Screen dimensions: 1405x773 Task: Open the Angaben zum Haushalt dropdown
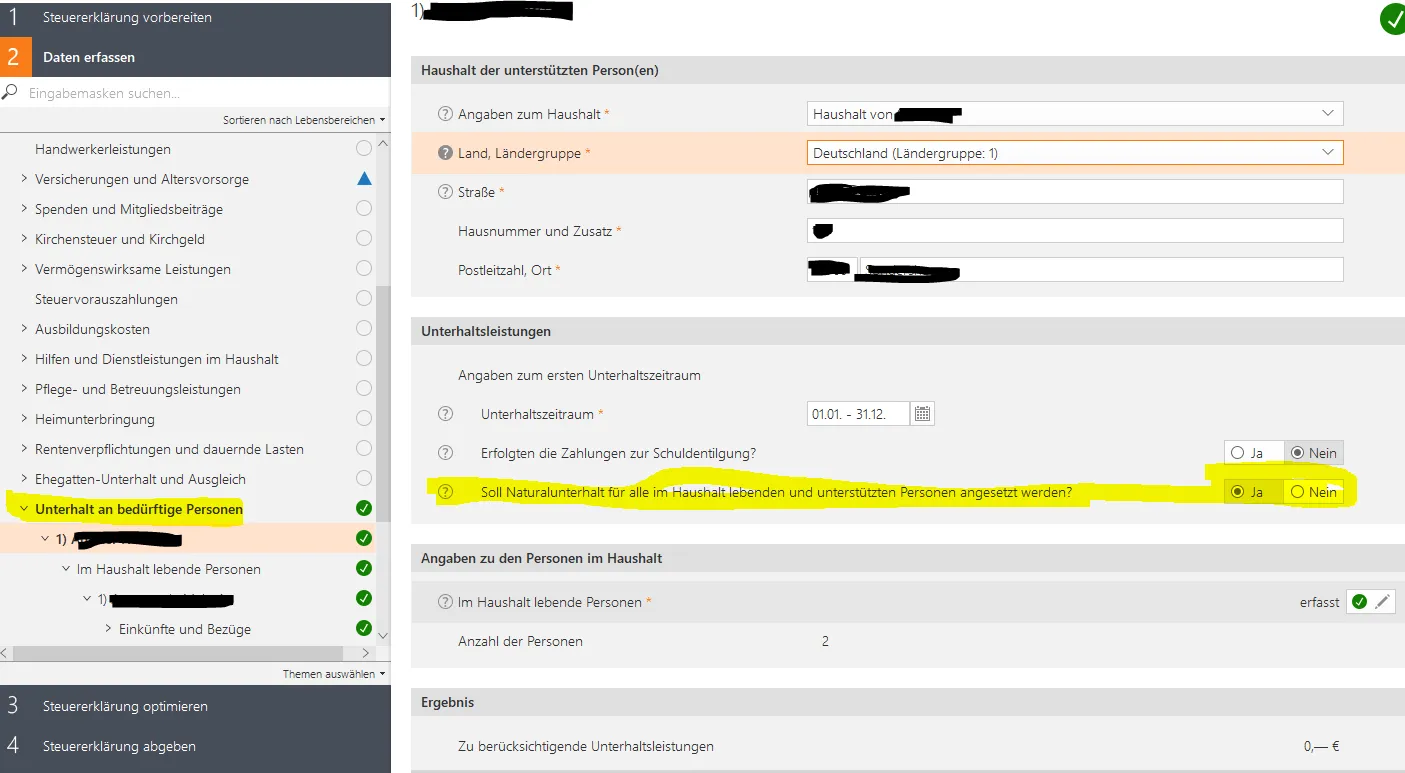tap(1075, 114)
